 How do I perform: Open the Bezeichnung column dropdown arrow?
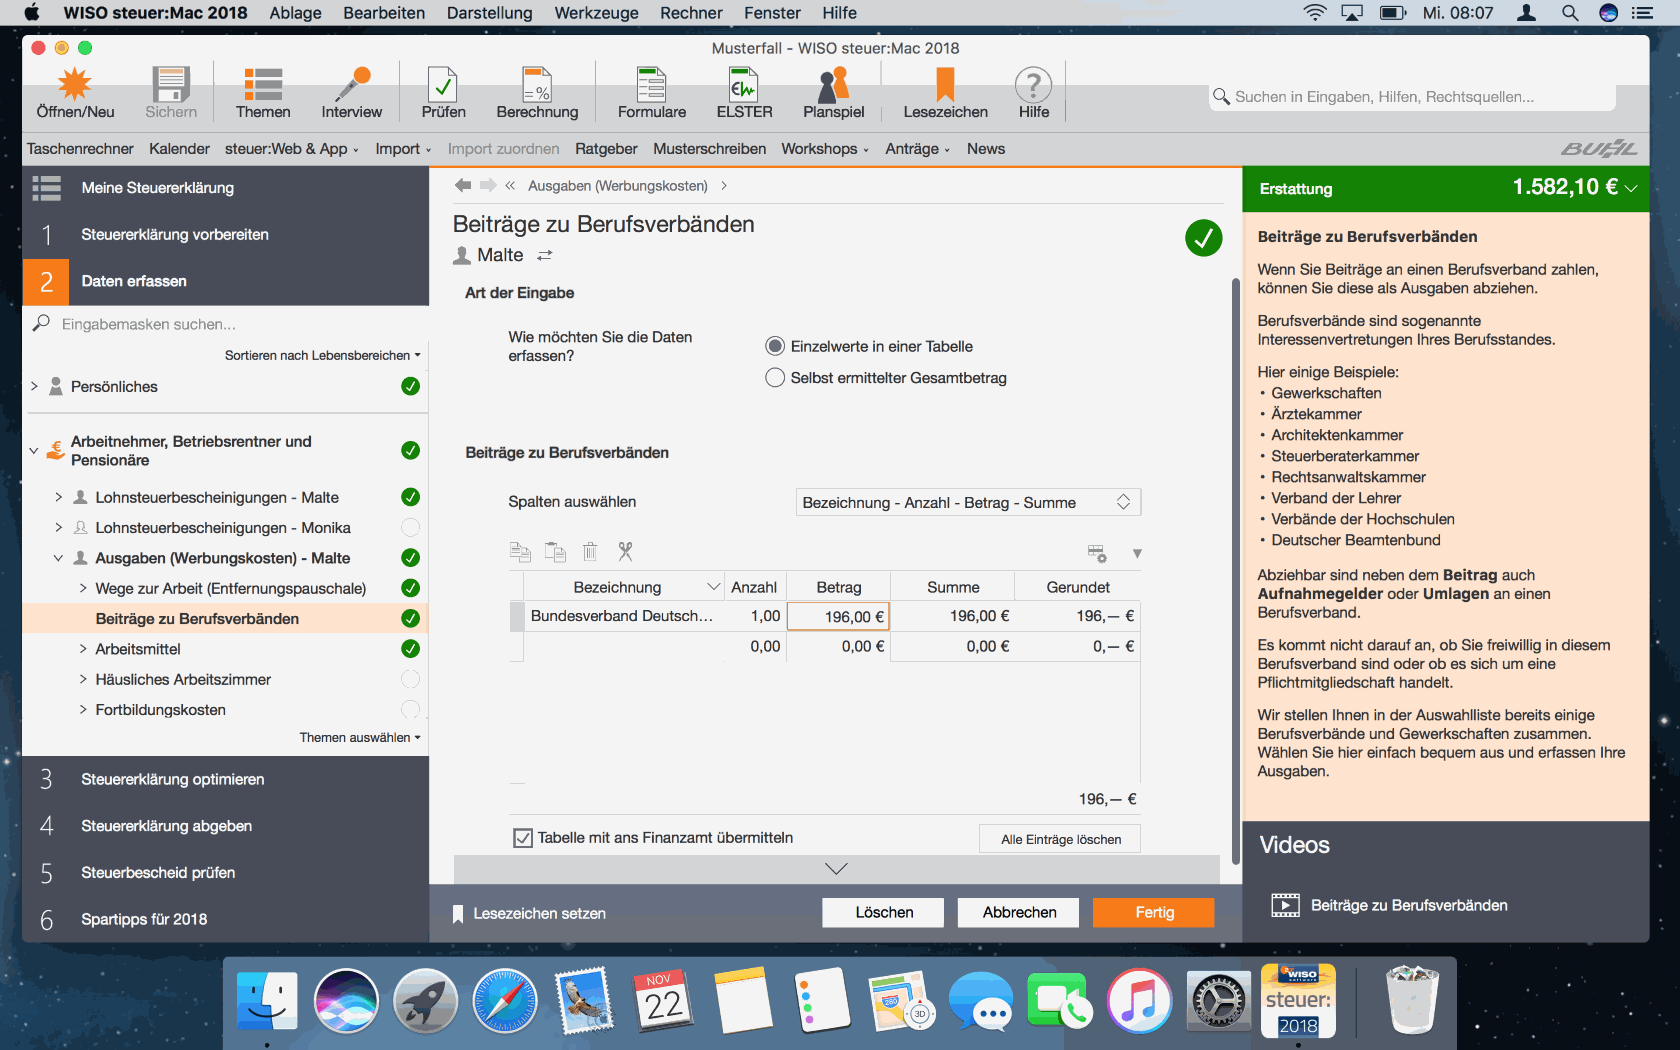tap(713, 587)
